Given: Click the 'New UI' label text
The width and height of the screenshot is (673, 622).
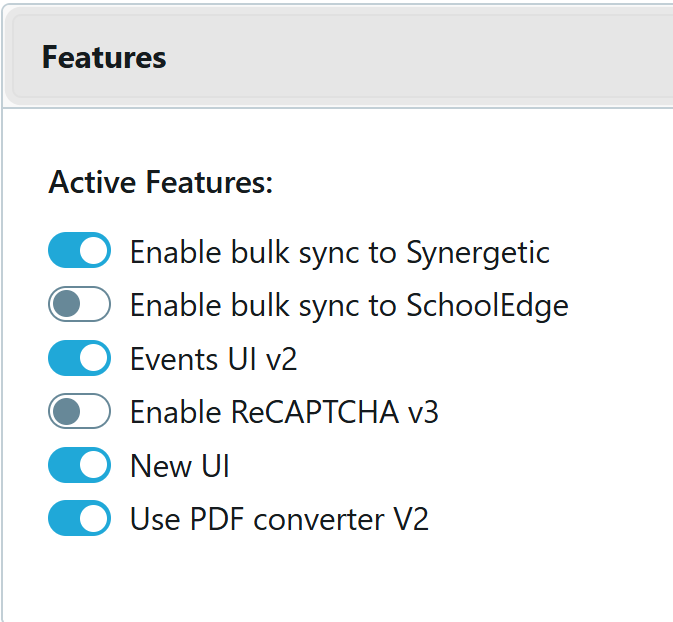Looking at the screenshot, I should (180, 466).
